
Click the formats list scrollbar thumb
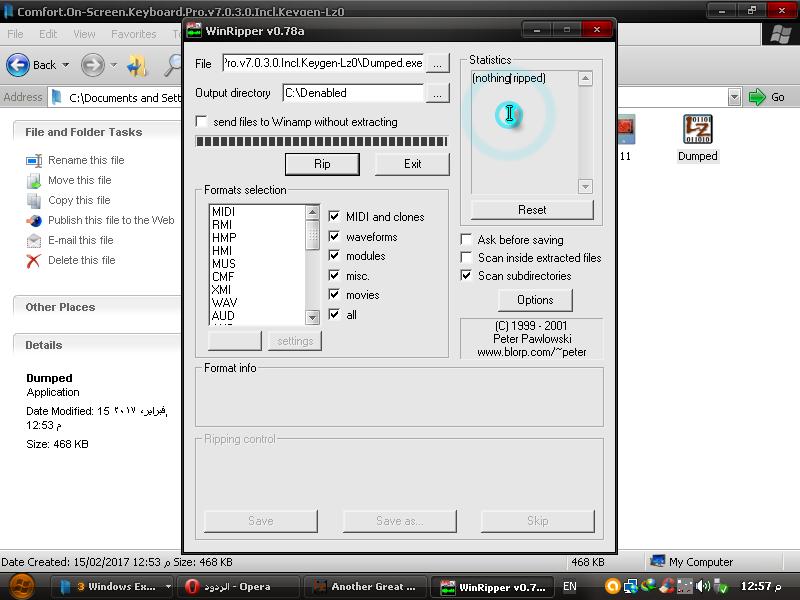(x=312, y=236)
